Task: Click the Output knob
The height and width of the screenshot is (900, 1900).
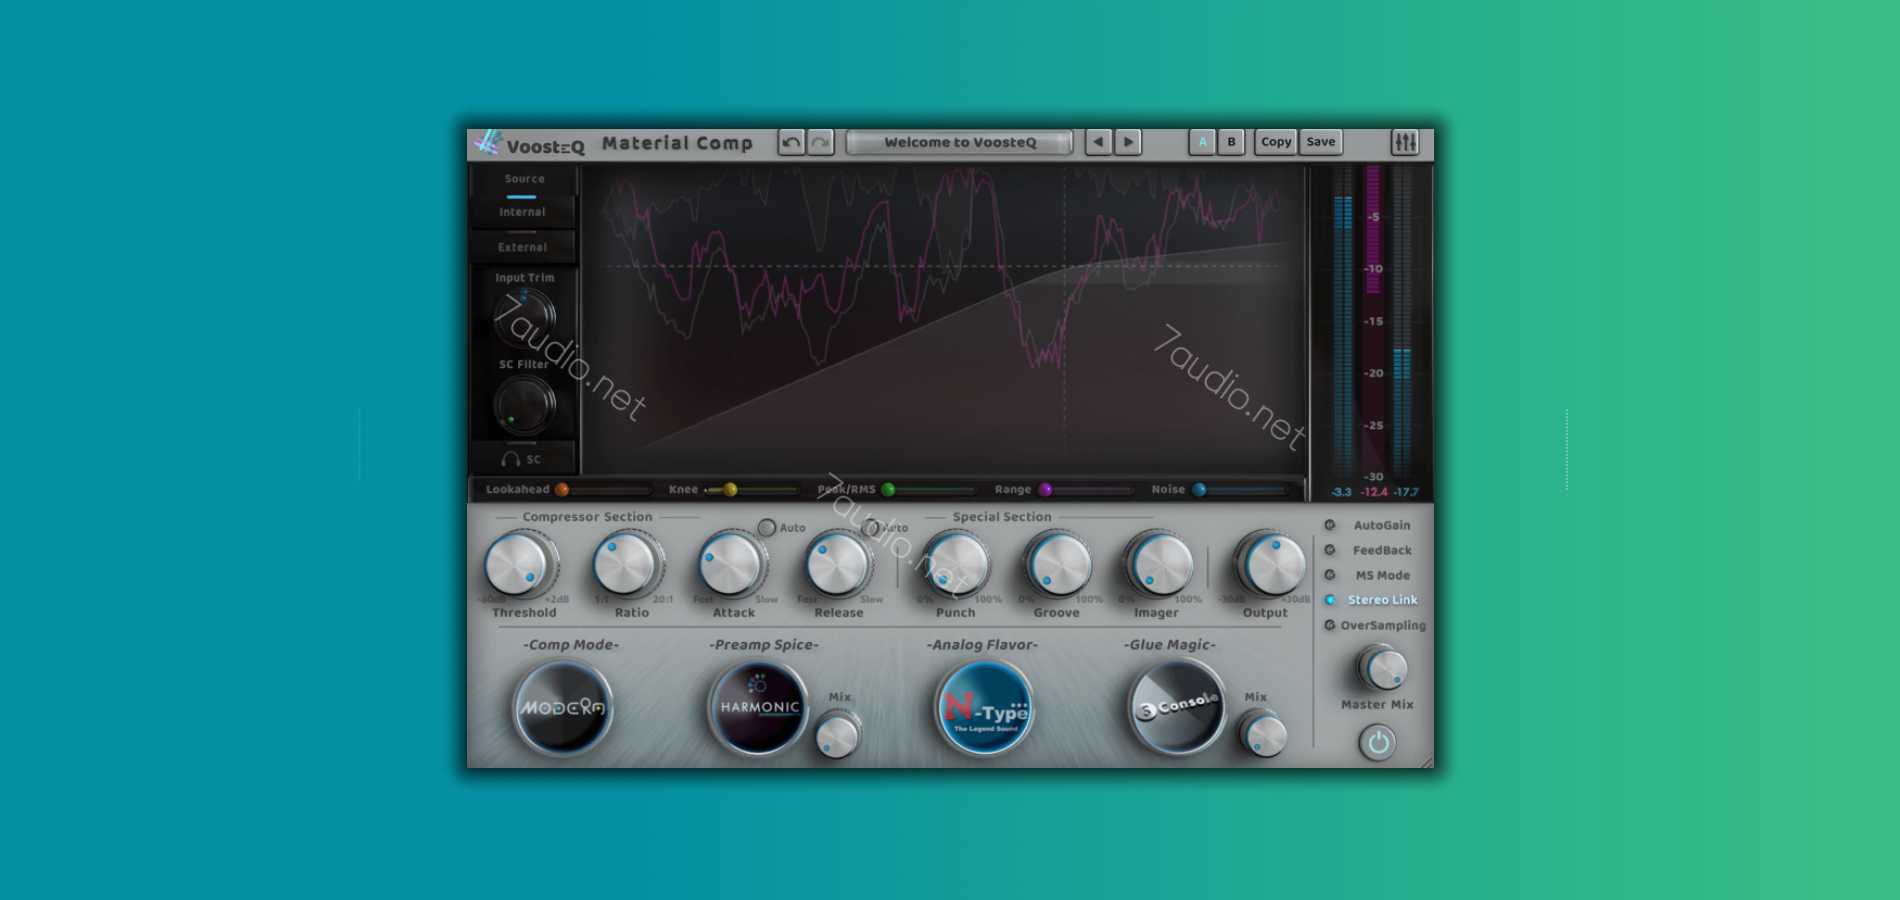Action: coord(1271,564)
